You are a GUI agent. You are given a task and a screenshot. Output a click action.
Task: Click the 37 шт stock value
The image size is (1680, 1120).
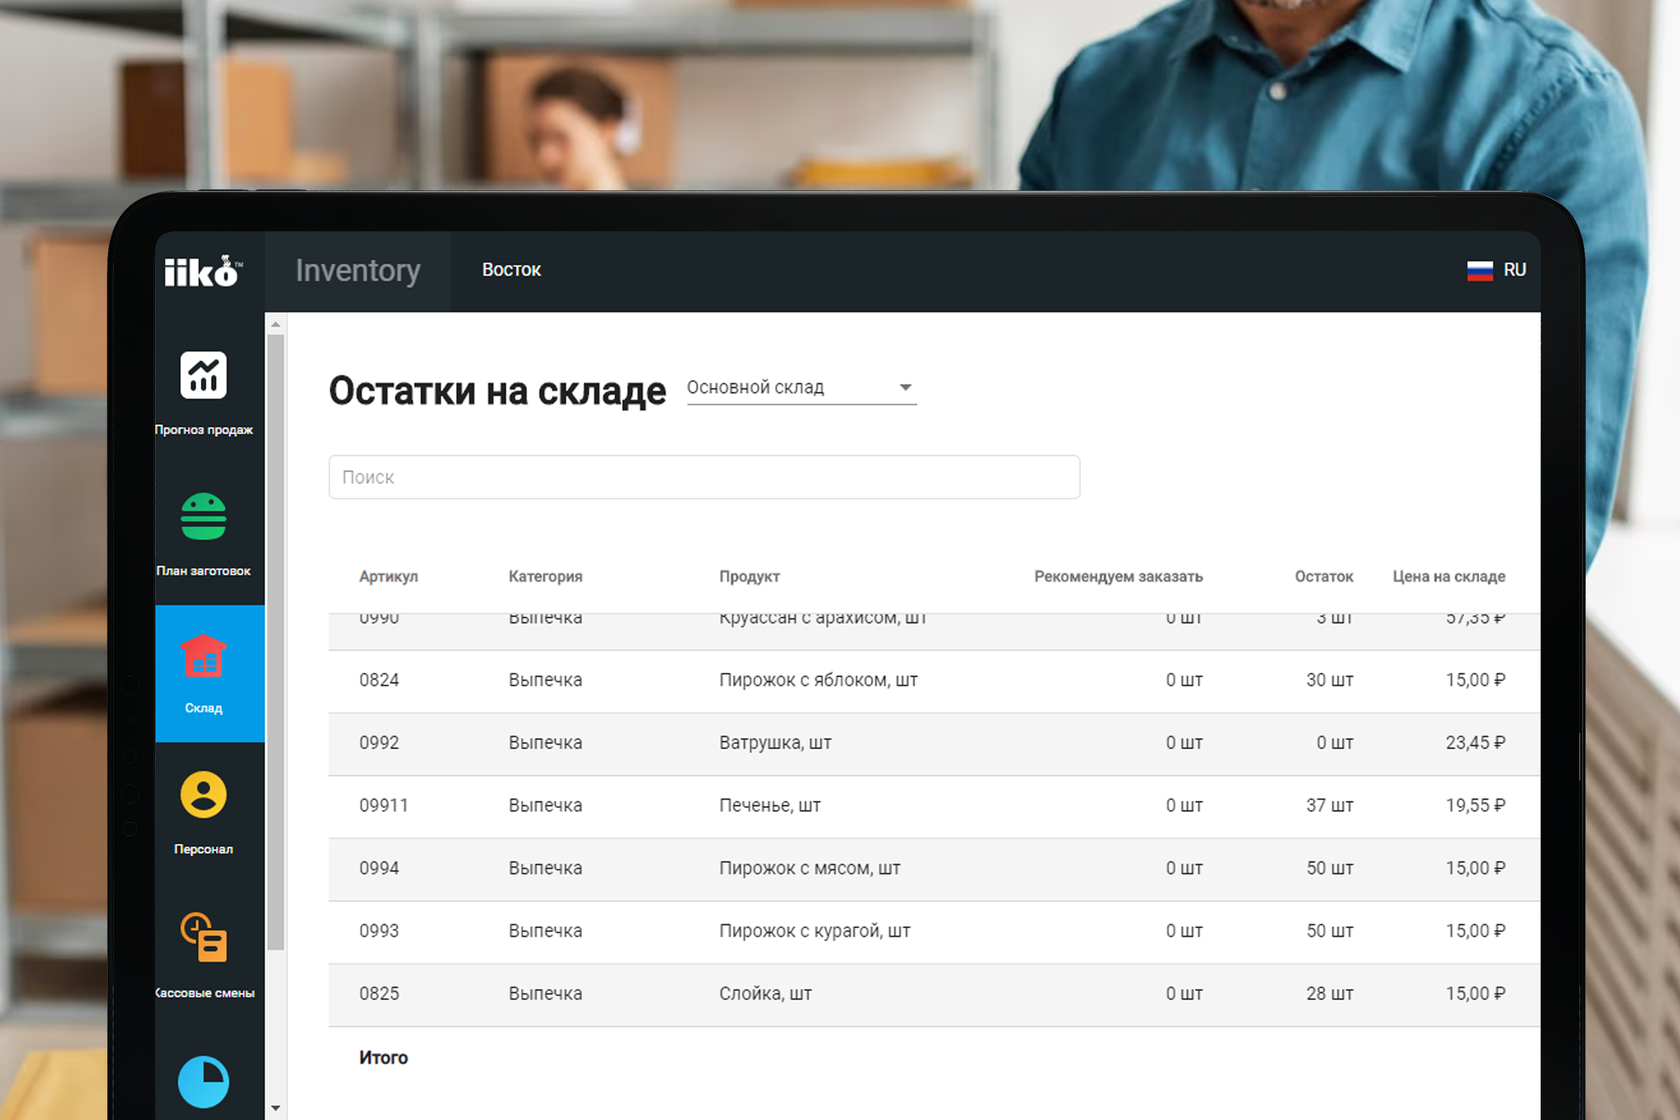click(1329, 806)
